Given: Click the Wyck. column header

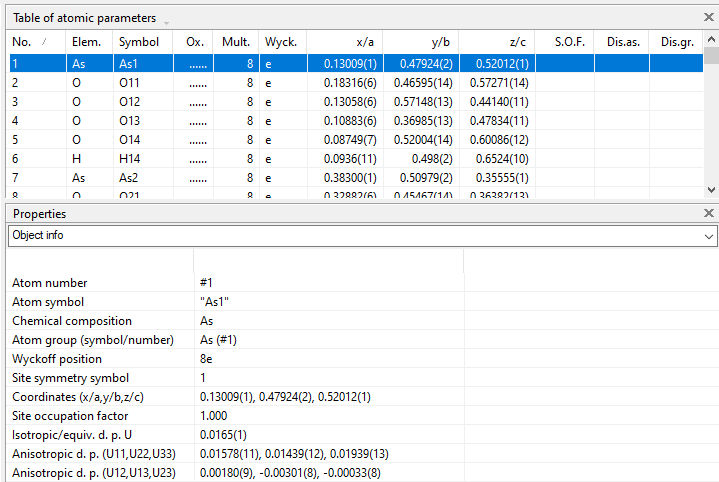Looking at the screenshot, I should coord(280,42).
